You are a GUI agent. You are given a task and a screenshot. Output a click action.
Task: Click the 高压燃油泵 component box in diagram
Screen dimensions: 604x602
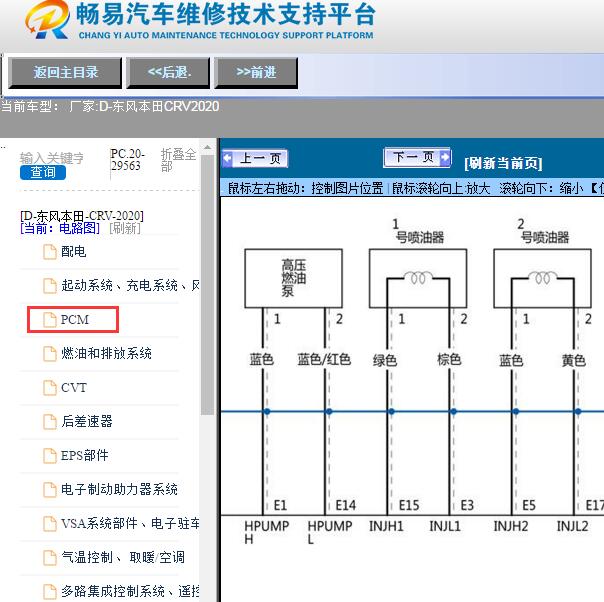pyautogui.click(x=294, y=278)
